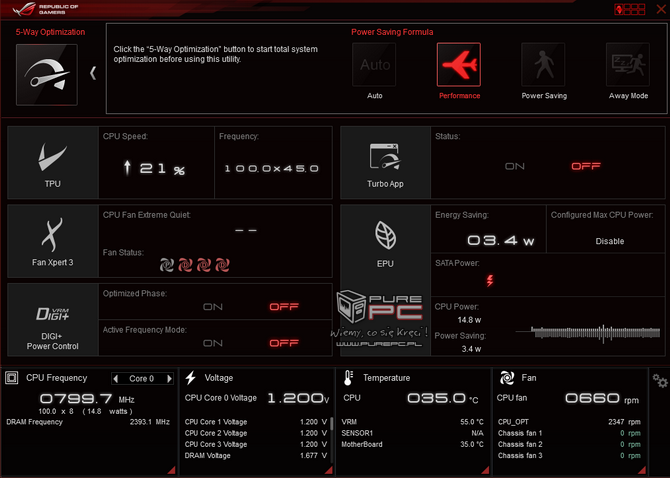Click the MotherBoard temperature row
Image resolution: width=670 pixels, height=478 pixels.
pyautogui.click(x=412, y=444)
